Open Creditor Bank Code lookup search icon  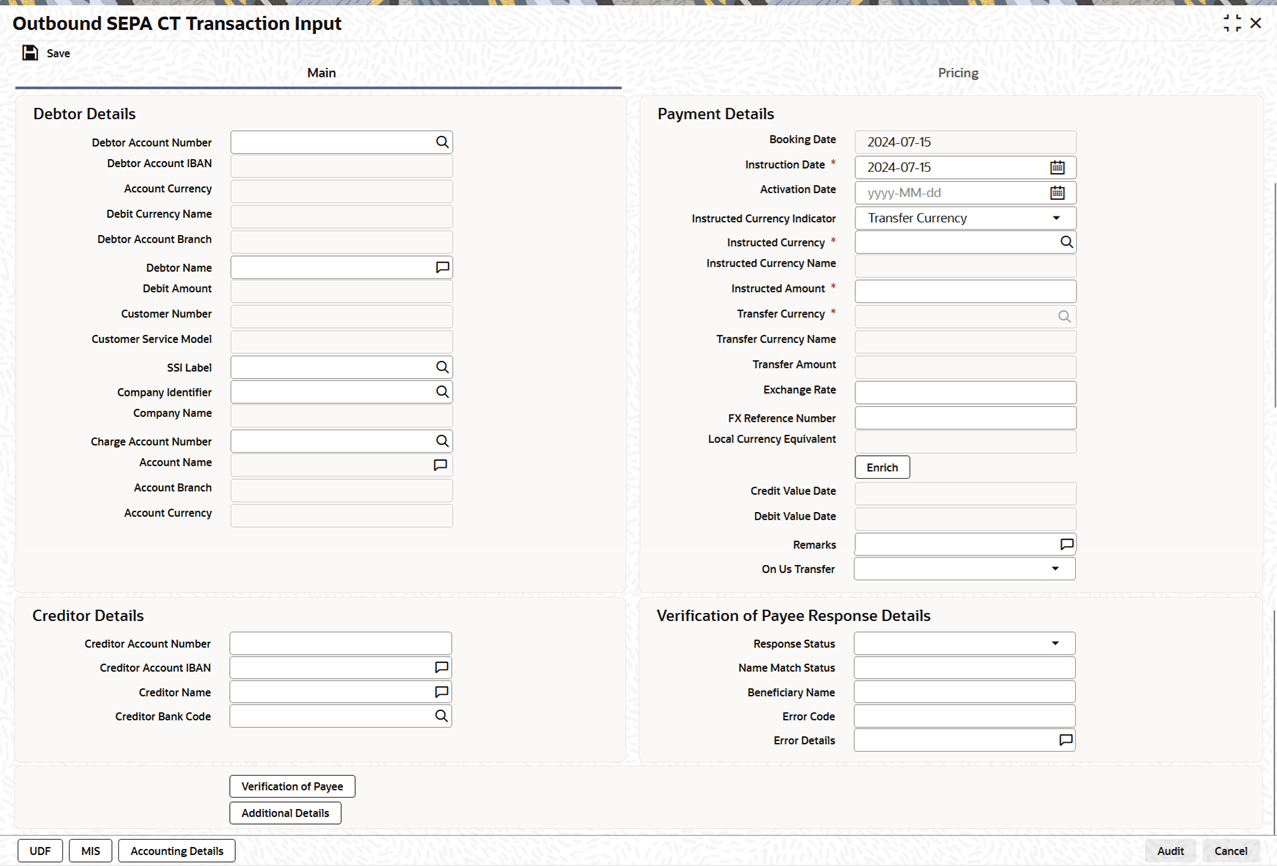pos(441,716)
